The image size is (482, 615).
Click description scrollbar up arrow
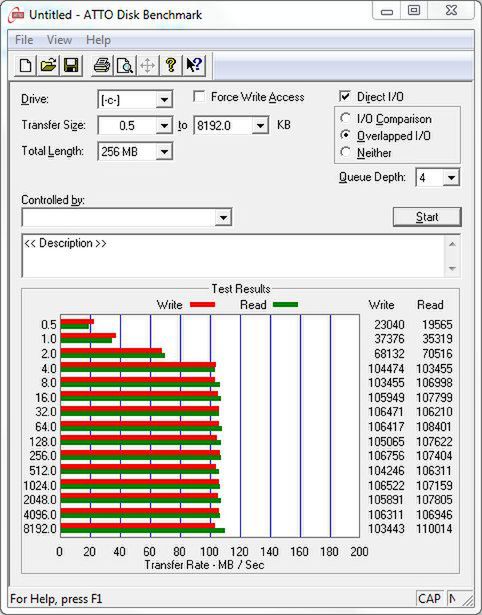coord(452,244)
